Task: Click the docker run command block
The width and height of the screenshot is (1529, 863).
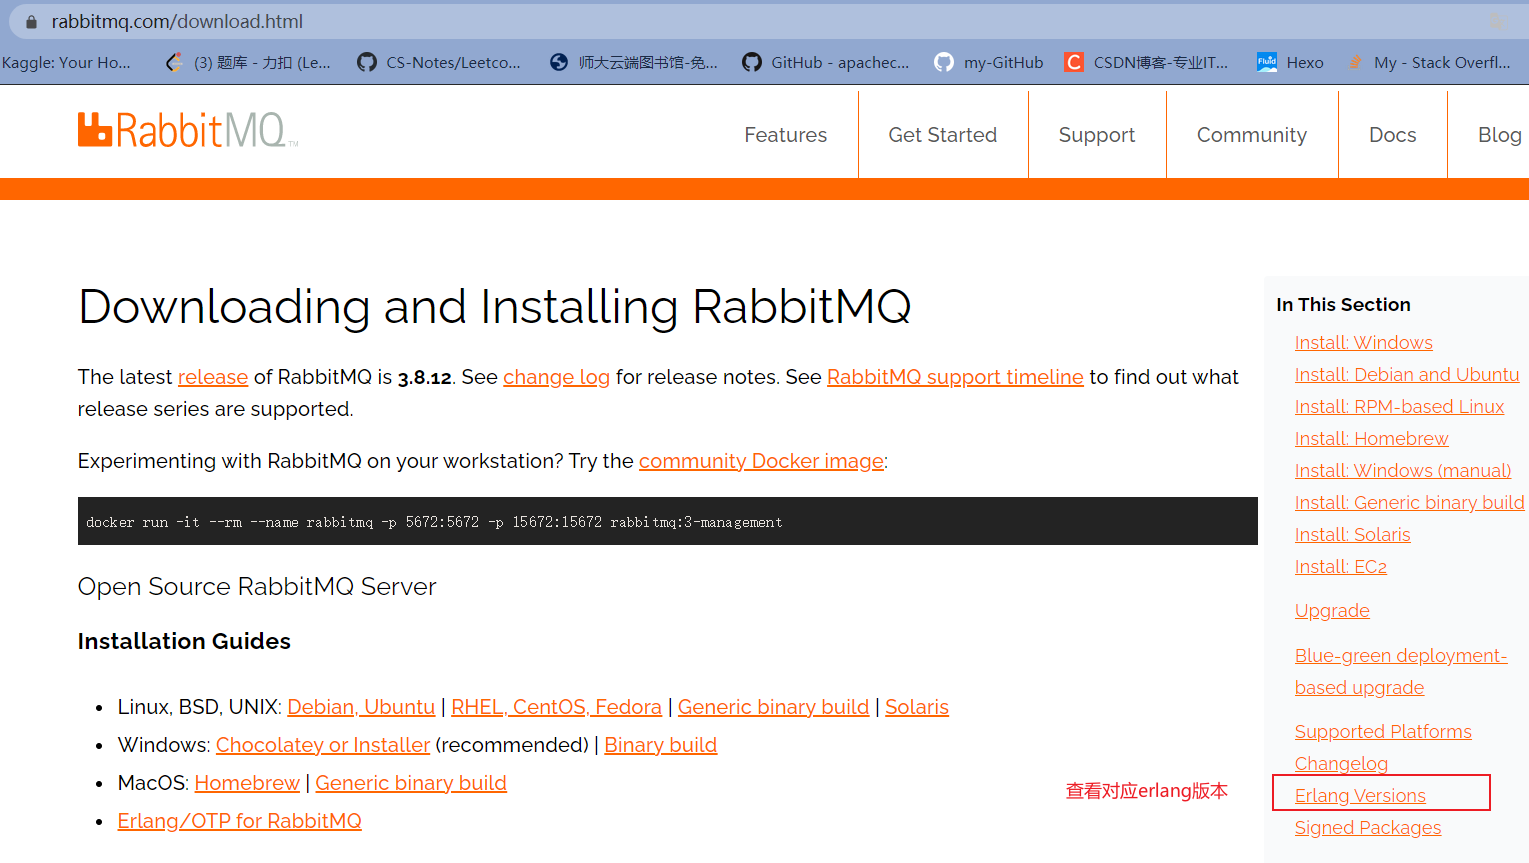Action: click(668, 521)
